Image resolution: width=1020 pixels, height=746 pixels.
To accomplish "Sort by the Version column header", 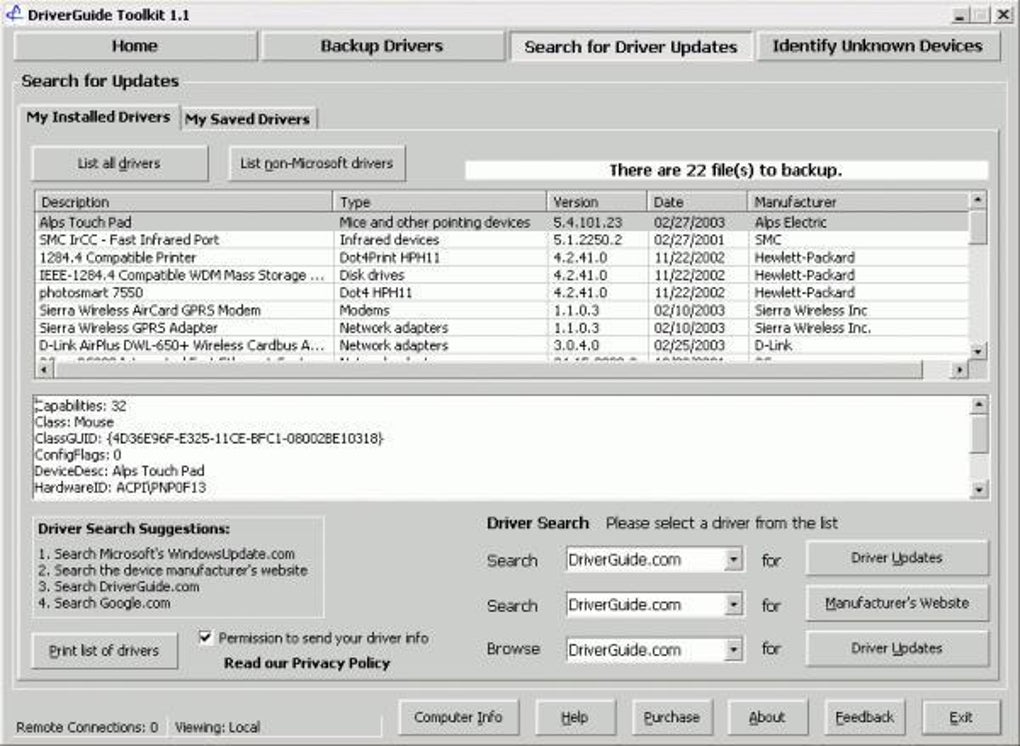I will pyautogui.click(x=597, y=202).
